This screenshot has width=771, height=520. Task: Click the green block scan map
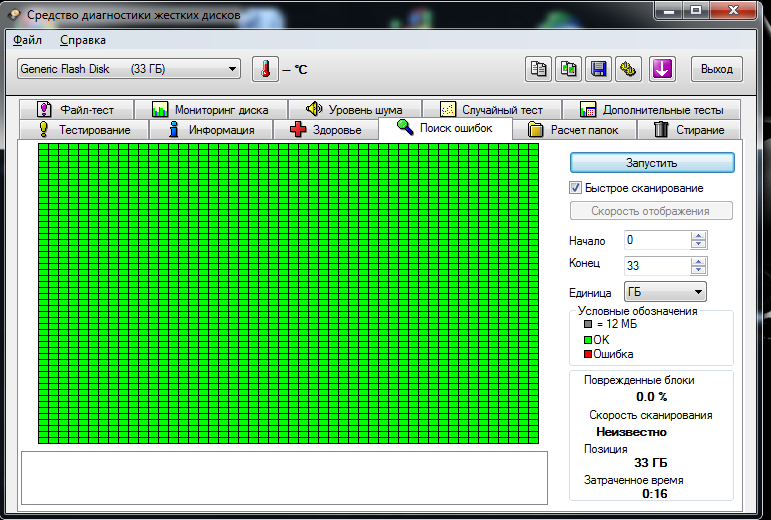(288, 293)
